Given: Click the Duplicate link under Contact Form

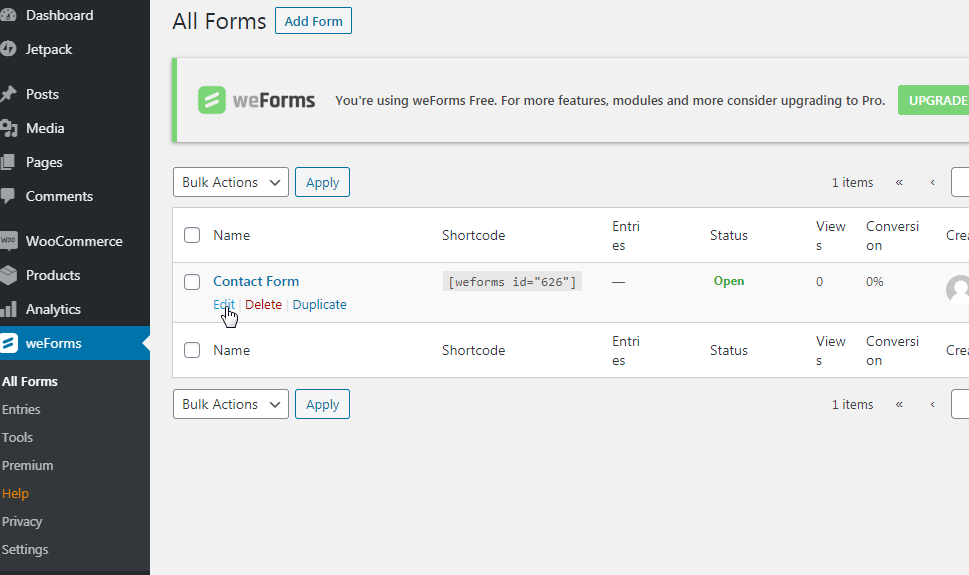Looking at the screenshot, I should click(x=320, y=304).
